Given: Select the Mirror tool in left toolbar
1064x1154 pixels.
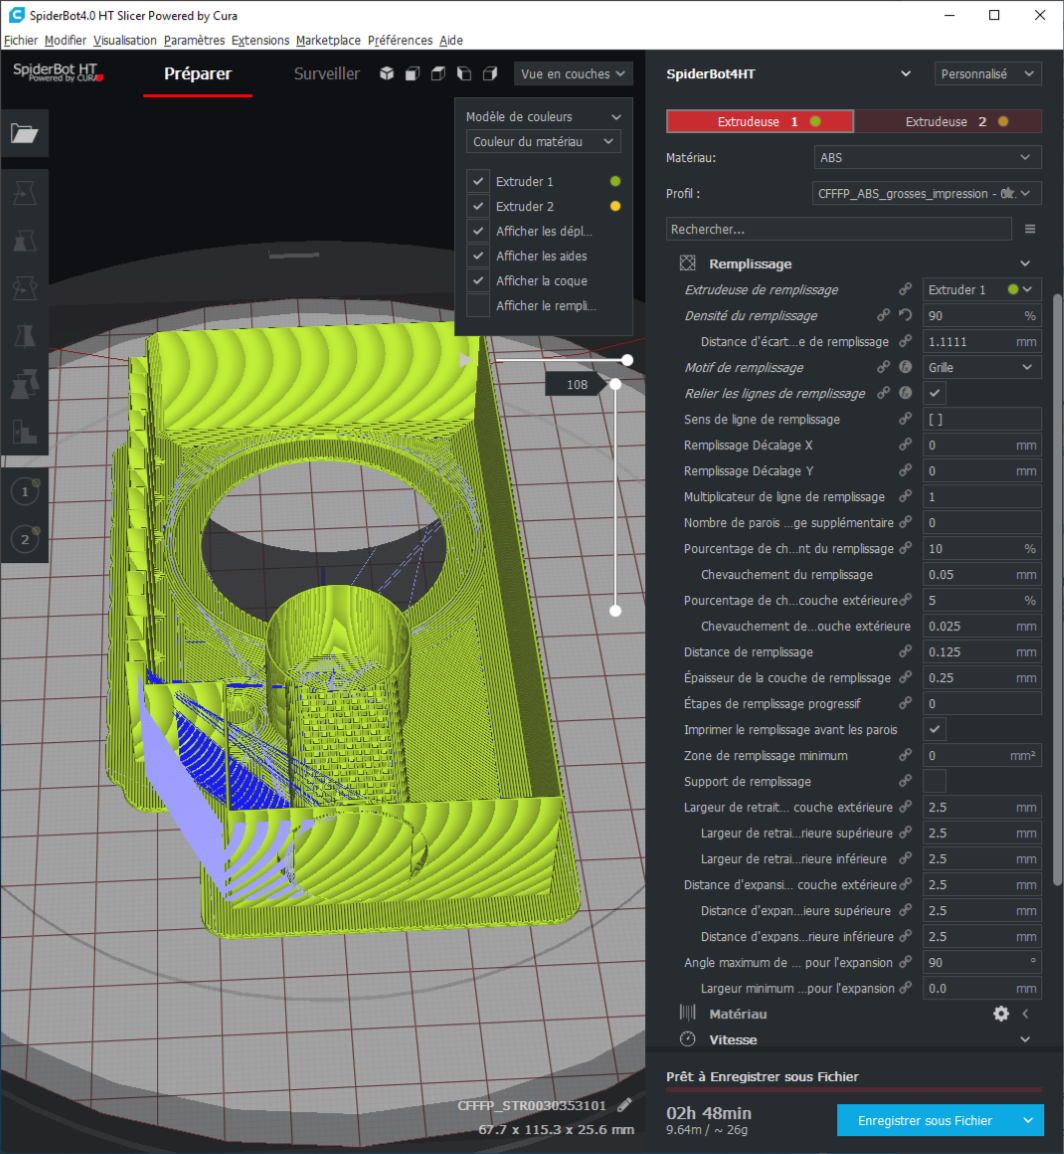Looking at the screenshot, I should [24, 336].
